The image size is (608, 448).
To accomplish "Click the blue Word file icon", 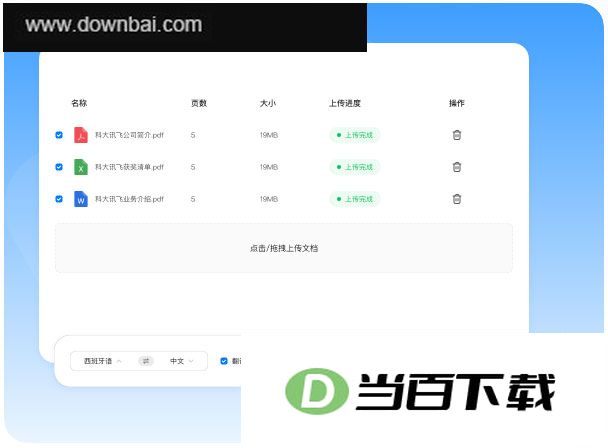I will pos(81,199).
